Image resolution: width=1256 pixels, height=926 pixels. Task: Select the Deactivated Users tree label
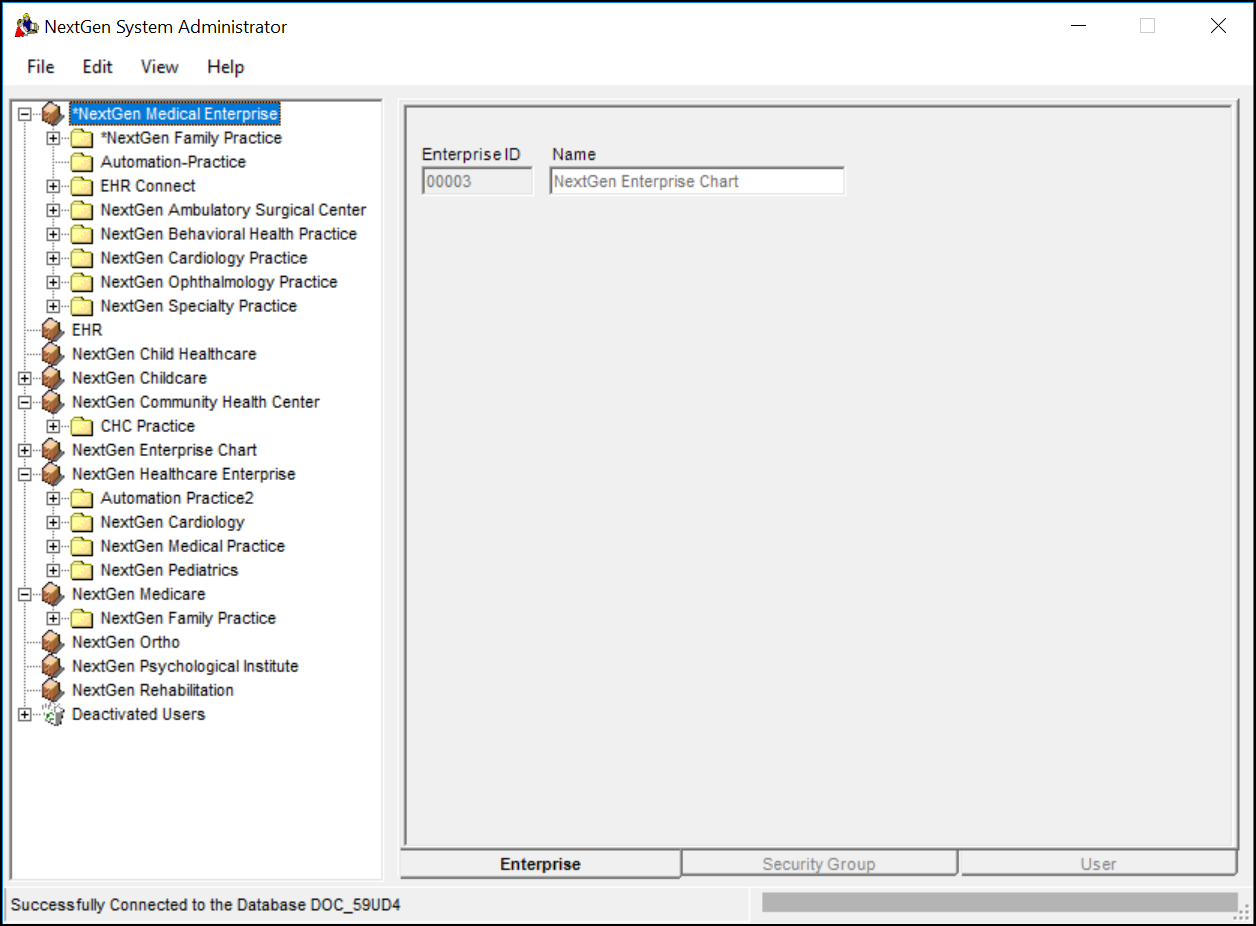click(138, 714)
